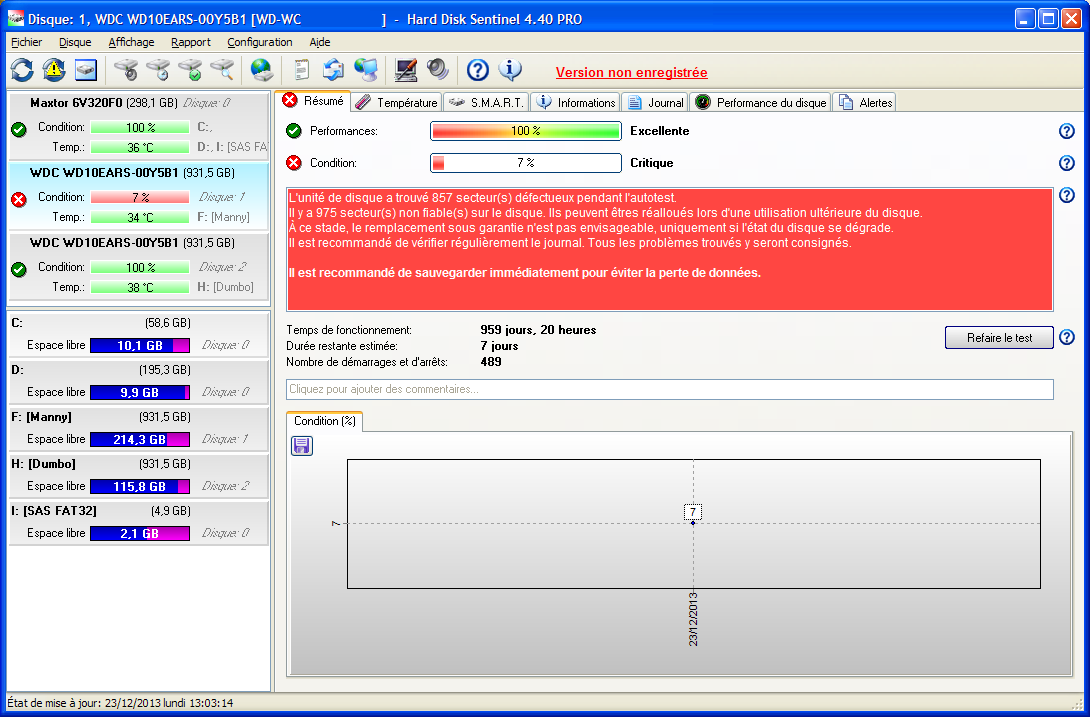Image resolution: width=1090 pixels, height=717 pixels.
Task: Open the Disque menu
Action: point(75,42)
